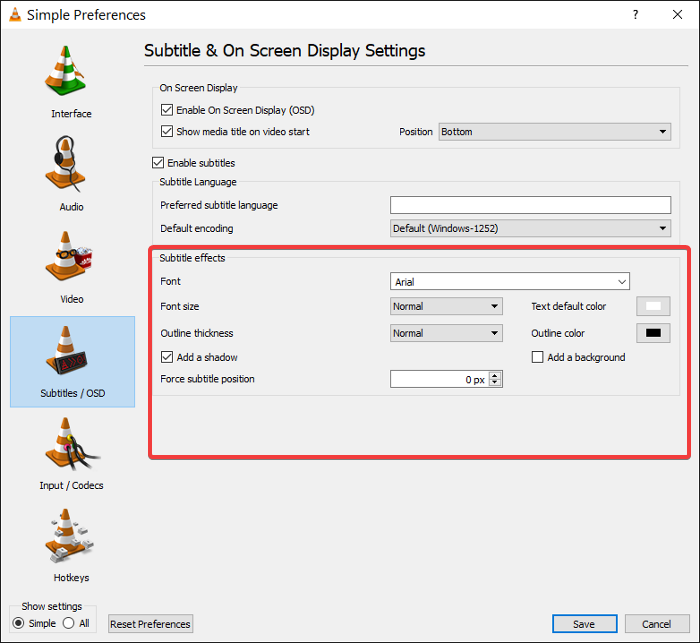
Task: Open the Default encoding dropdown
Action: (x=530, y=228)
